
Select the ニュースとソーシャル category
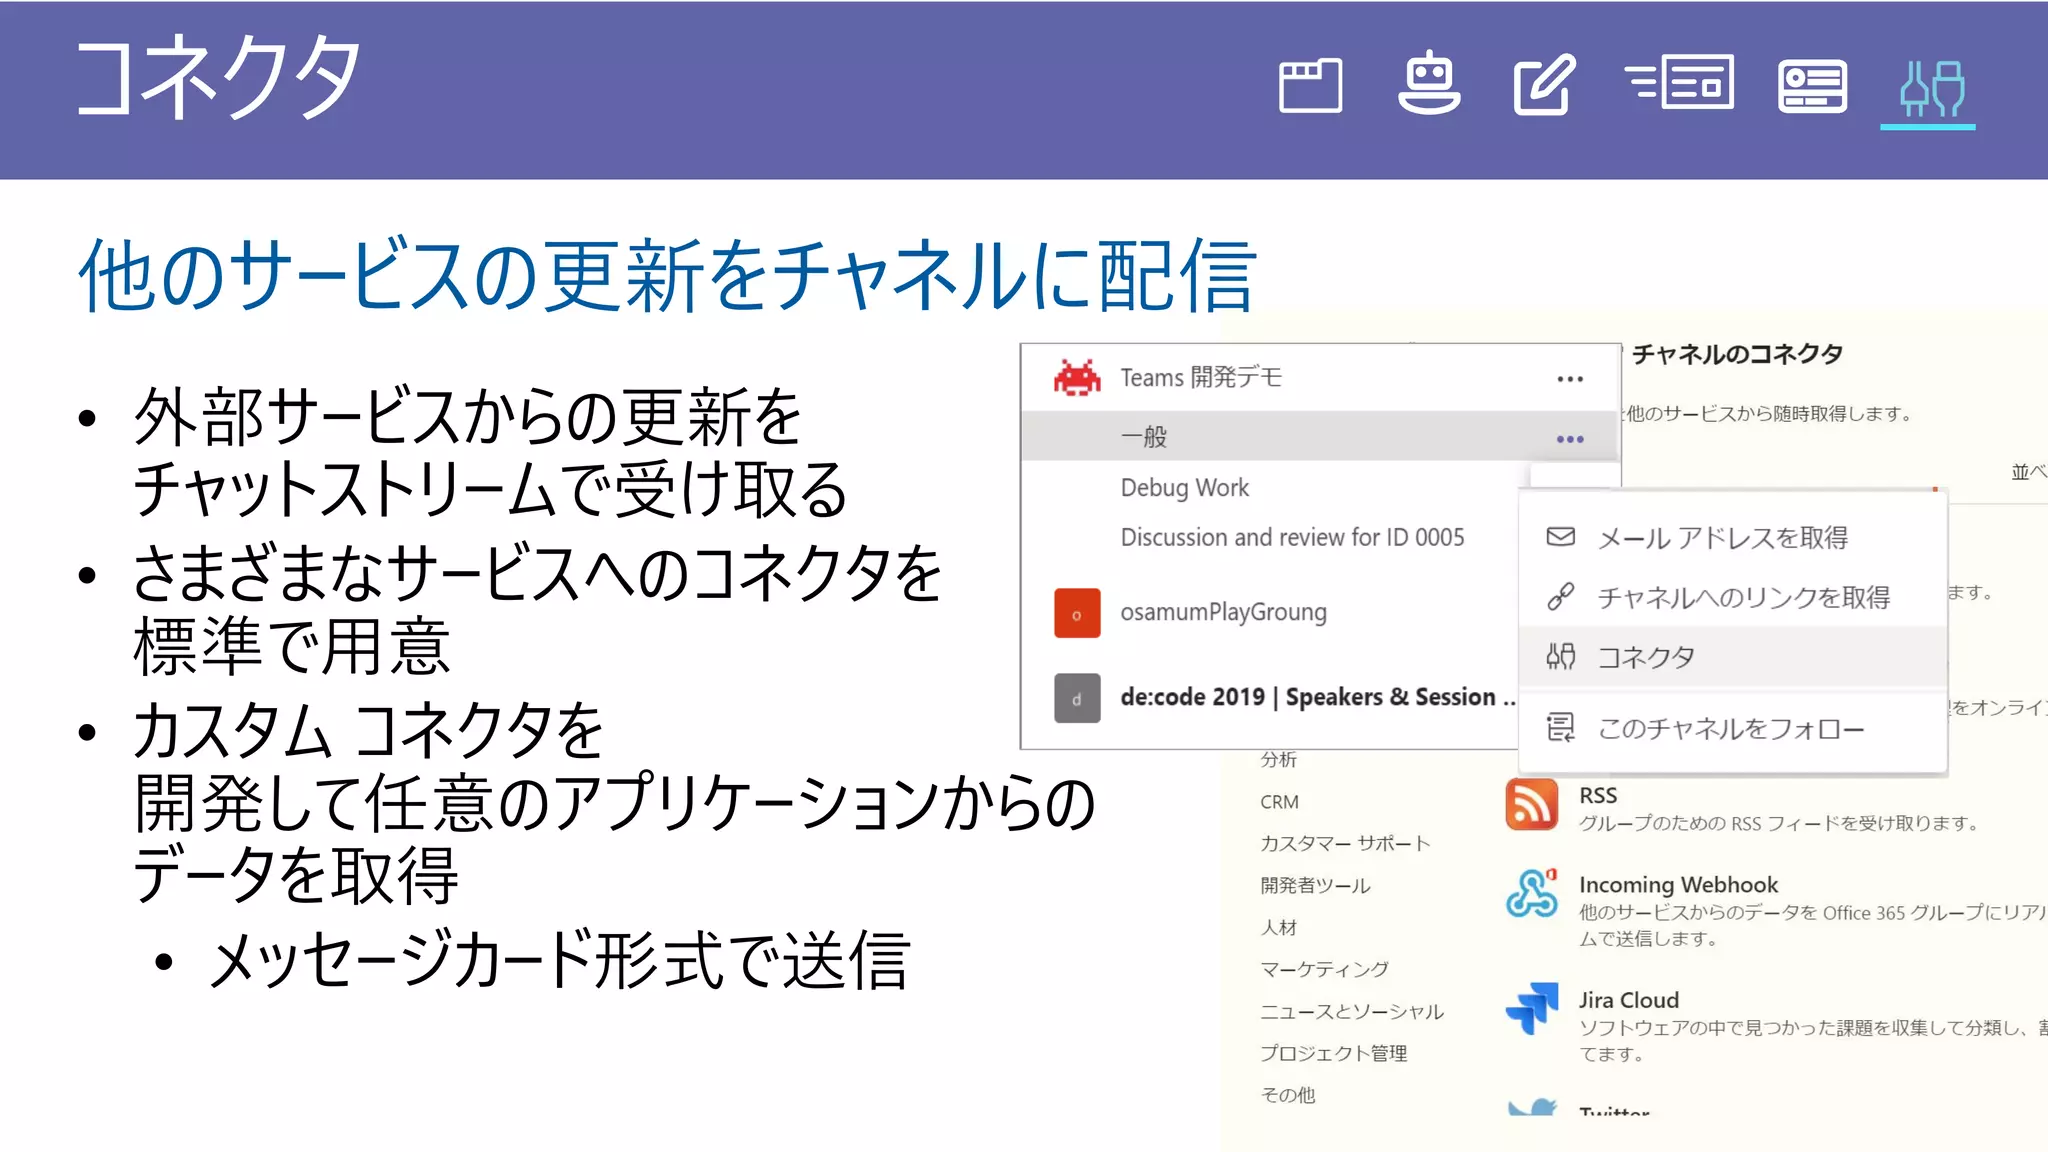tap(1352, 1012)
